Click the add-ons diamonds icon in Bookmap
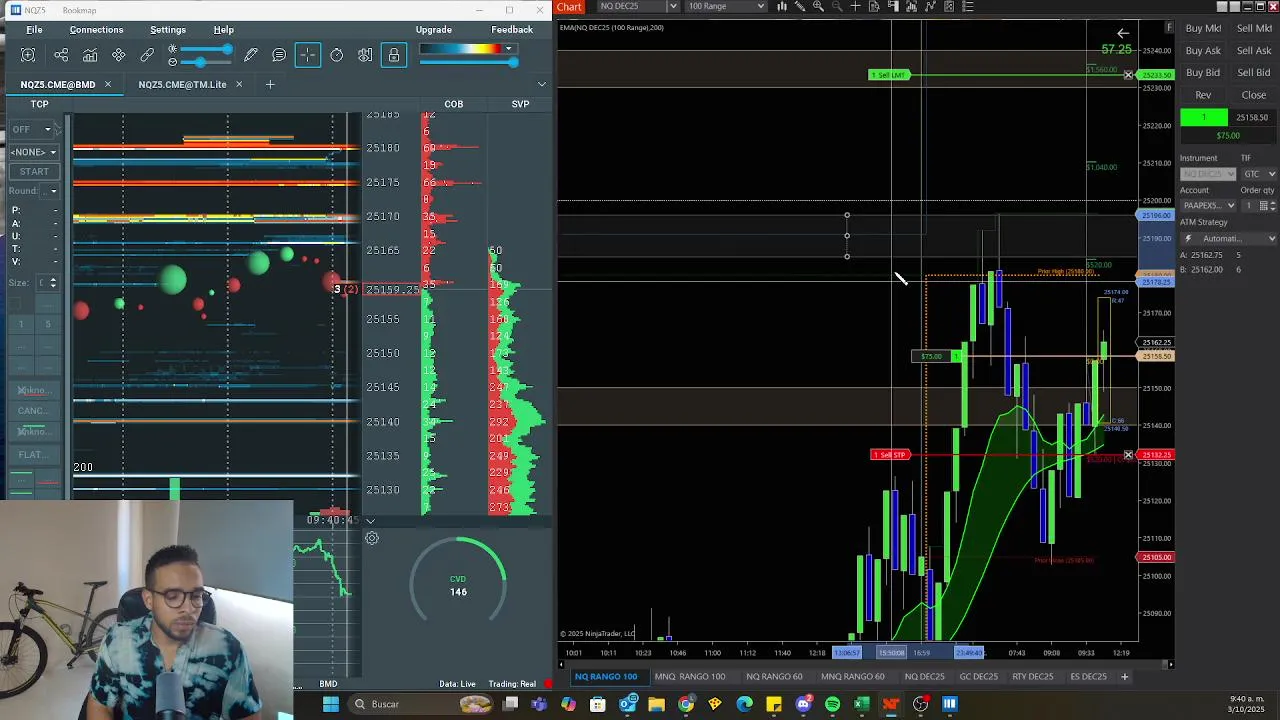The width and height of the screenshot is (1280, 720). click(x=119, y=55)
